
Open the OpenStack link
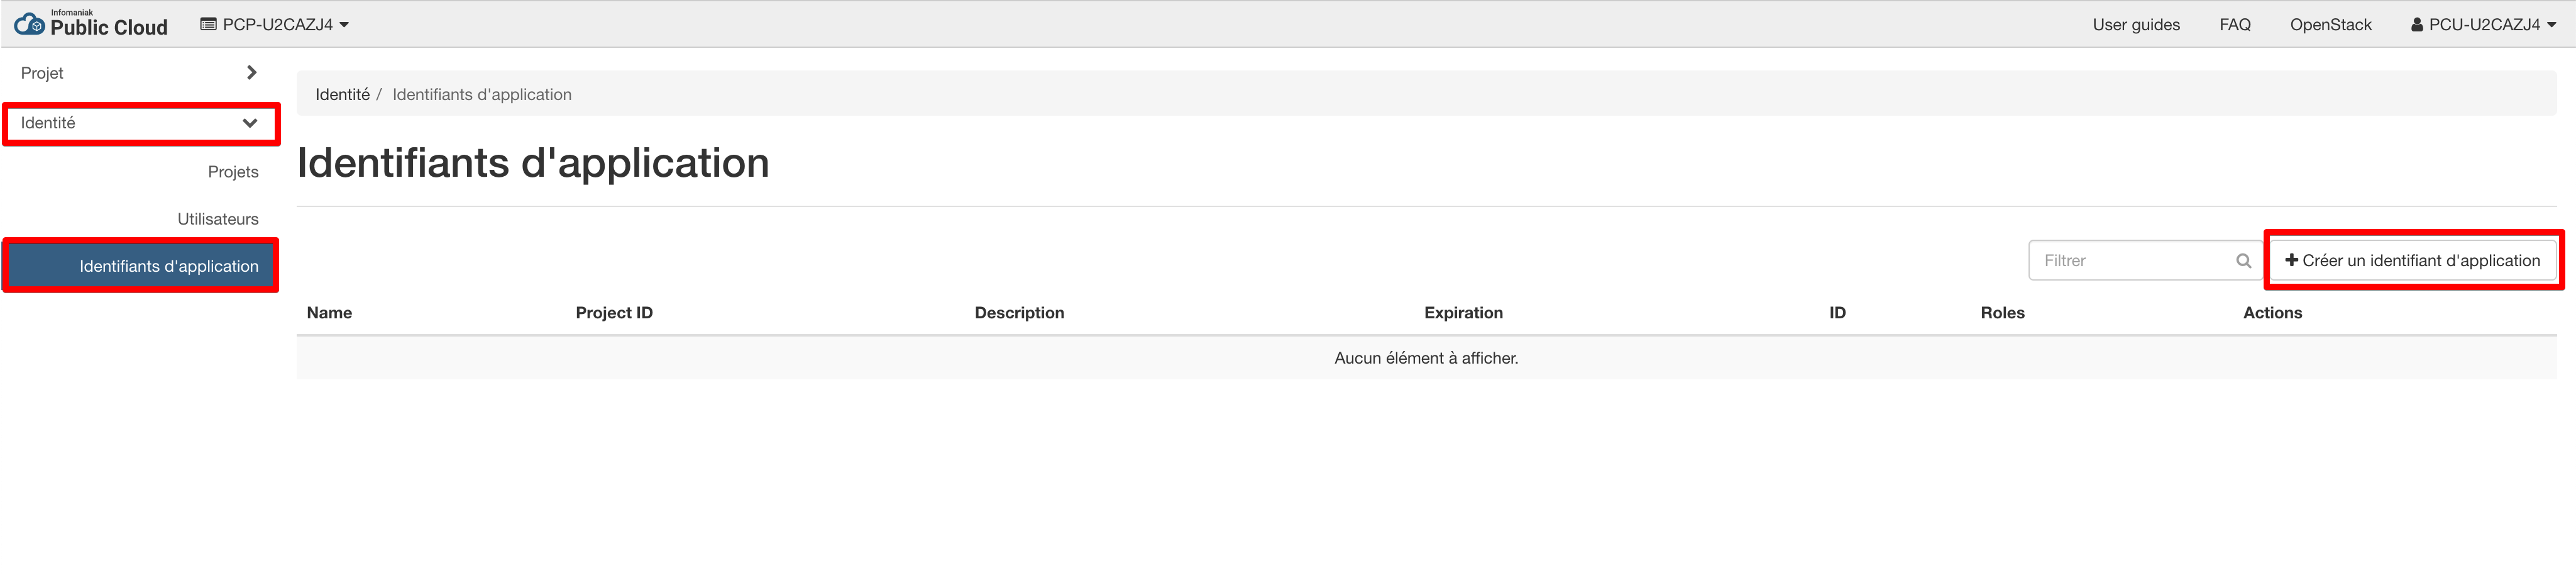(x=2329, y=25)
